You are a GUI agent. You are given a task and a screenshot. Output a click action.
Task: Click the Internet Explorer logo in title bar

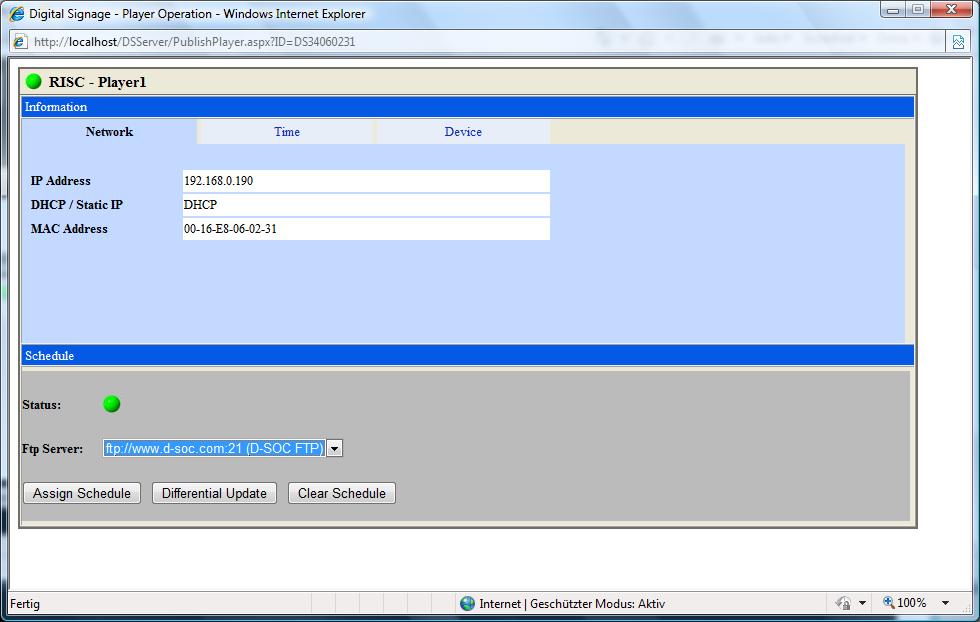point(17,14)
